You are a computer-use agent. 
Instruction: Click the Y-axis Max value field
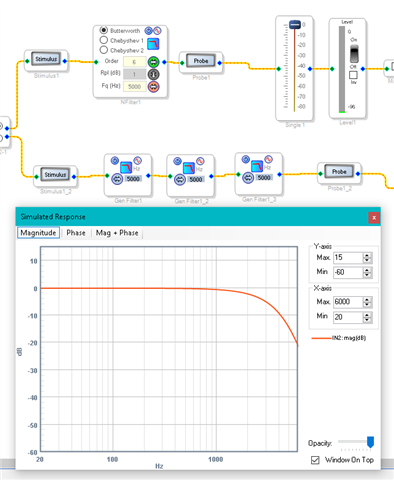(x=348, y=258)
